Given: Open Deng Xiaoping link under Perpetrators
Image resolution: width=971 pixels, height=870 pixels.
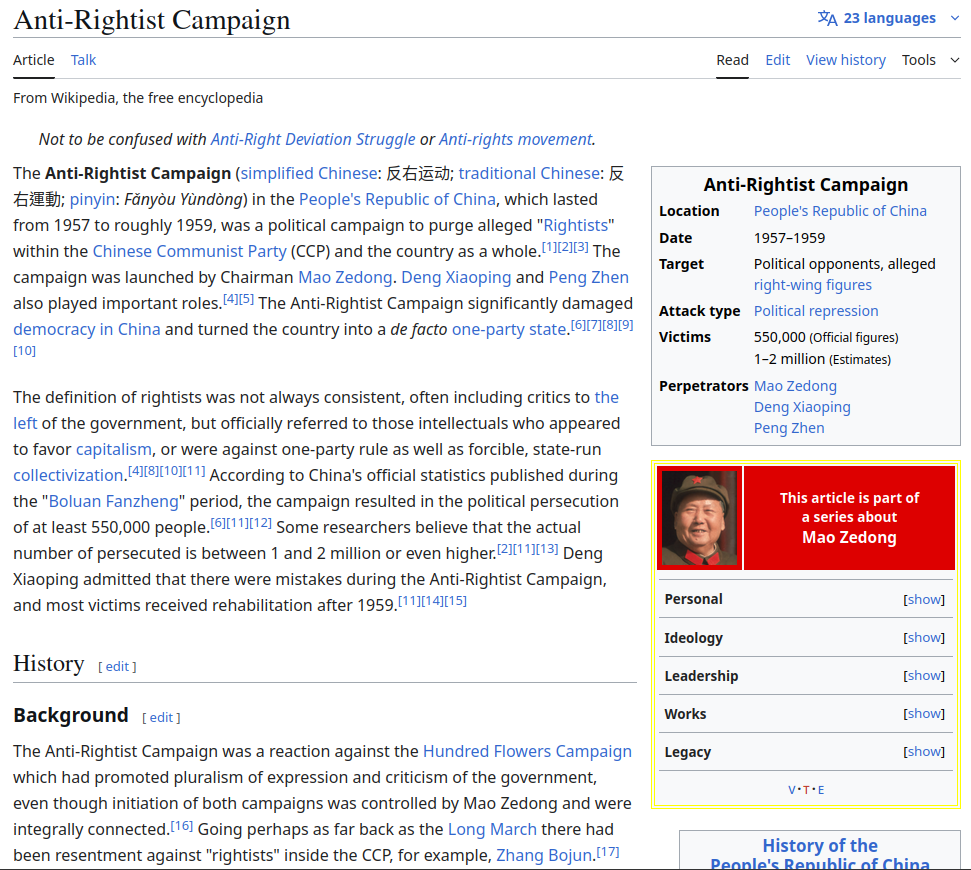Looking at the screenshot, I should (x=802, y=407).
